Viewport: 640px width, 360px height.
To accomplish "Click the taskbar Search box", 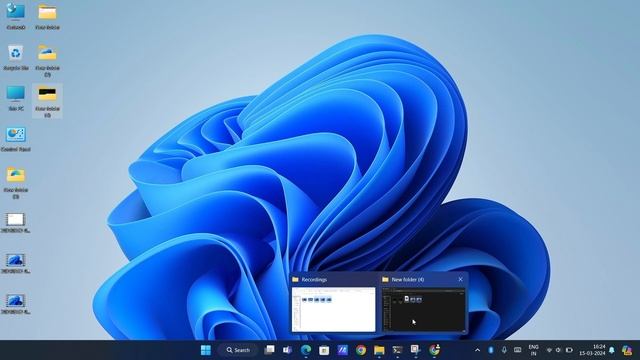I will [238, 350].
